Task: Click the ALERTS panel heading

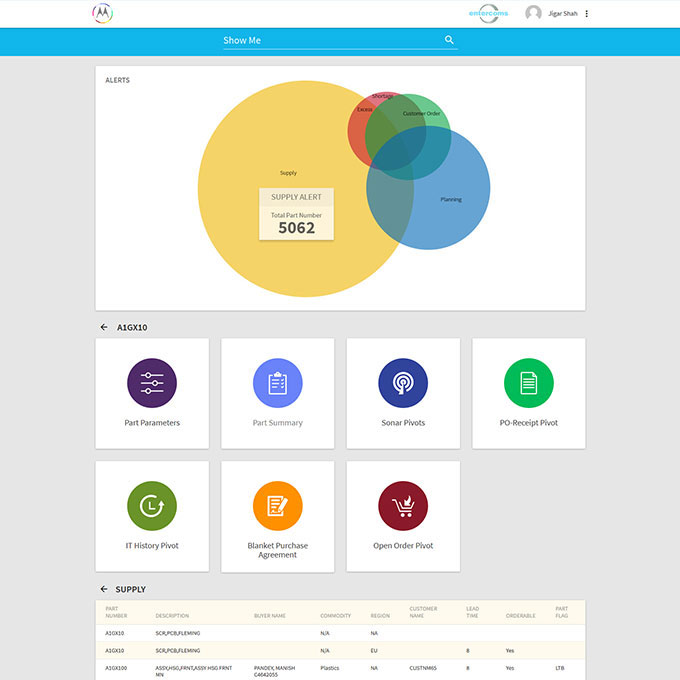Action: pyautogui.click(x=118, y=80)
